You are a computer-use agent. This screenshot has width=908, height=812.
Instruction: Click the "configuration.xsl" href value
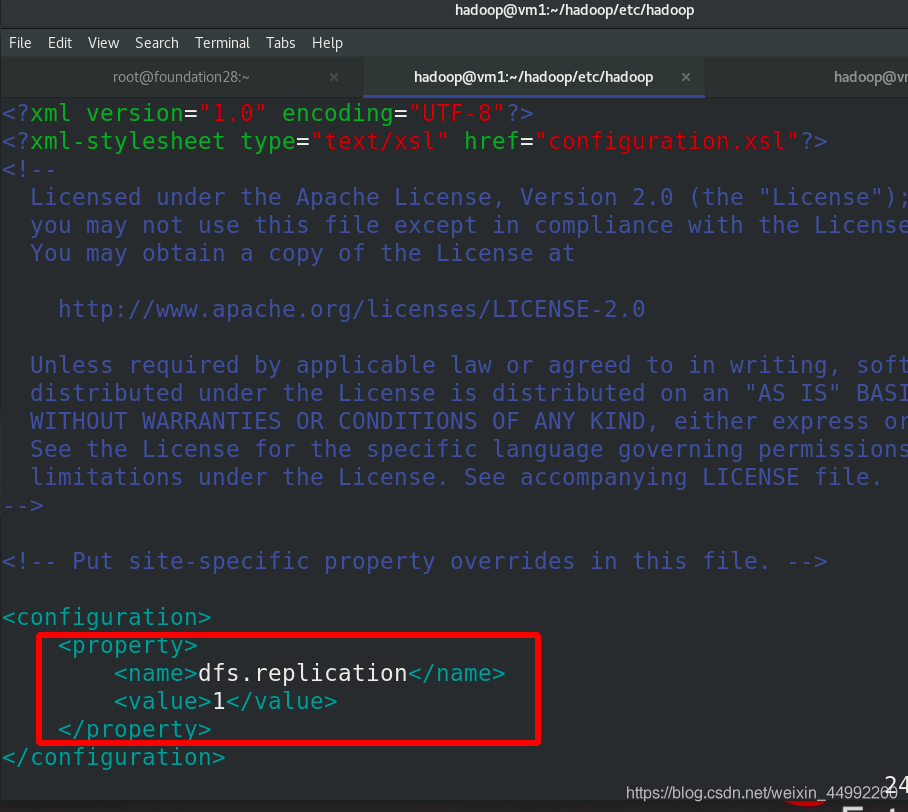tap(668, 141)
